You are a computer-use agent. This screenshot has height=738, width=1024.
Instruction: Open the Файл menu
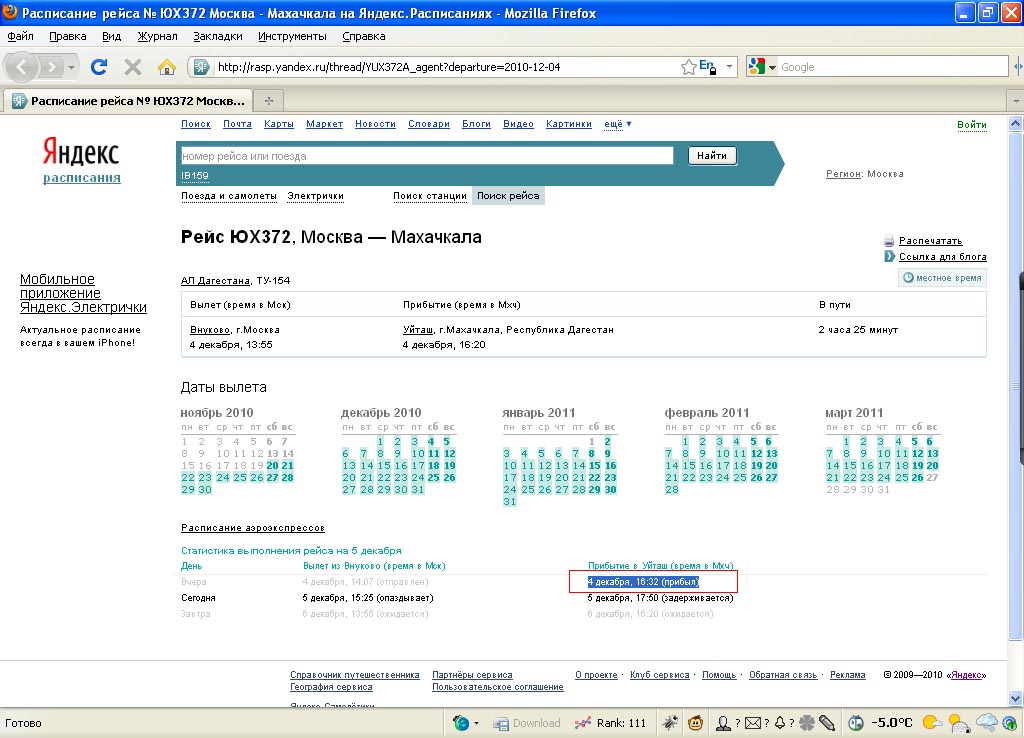point(20,37)
